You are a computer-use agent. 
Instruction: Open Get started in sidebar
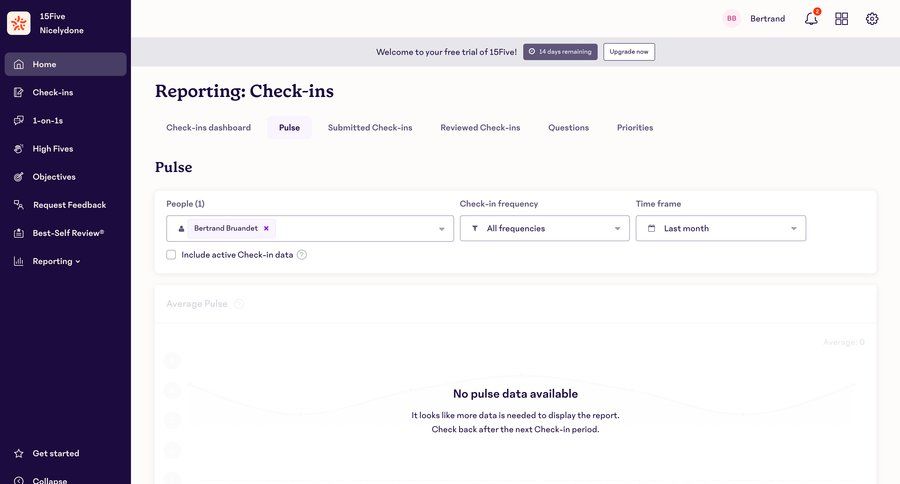pyautogui.click(x=56, y=453)
